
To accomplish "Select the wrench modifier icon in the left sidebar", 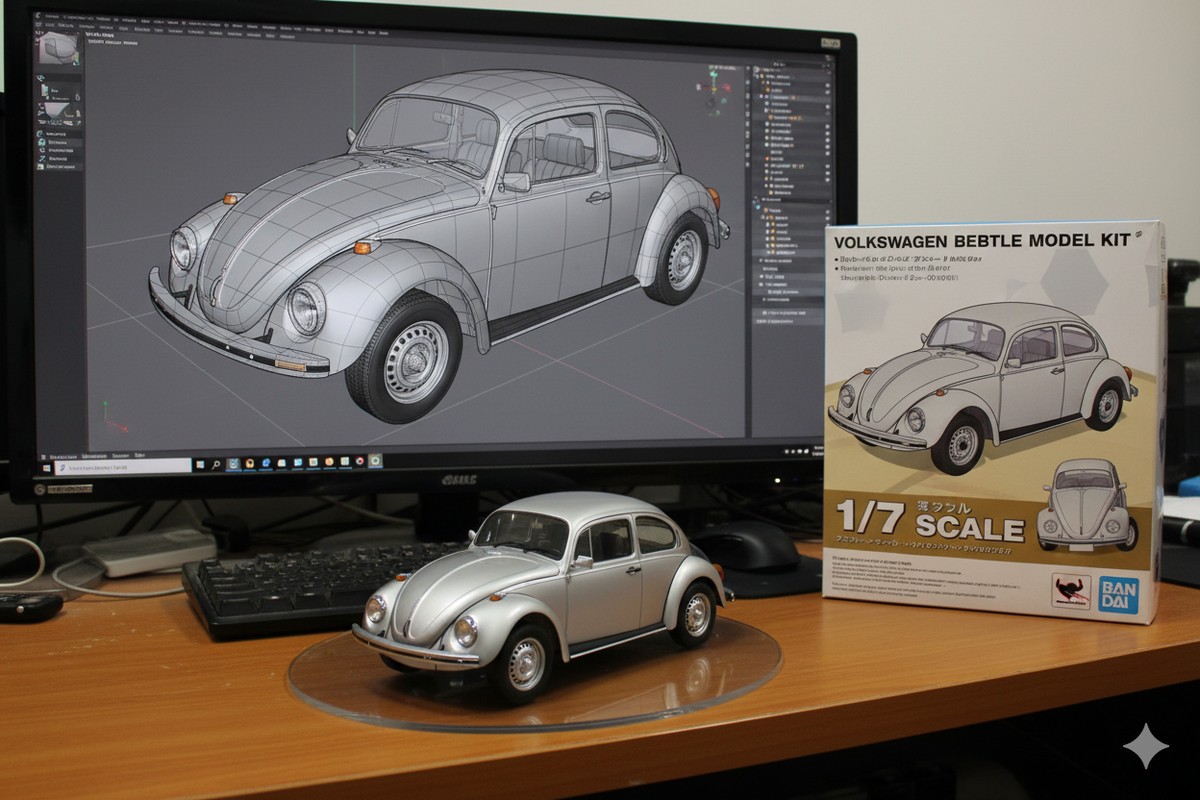I will (x=40, y=158).
